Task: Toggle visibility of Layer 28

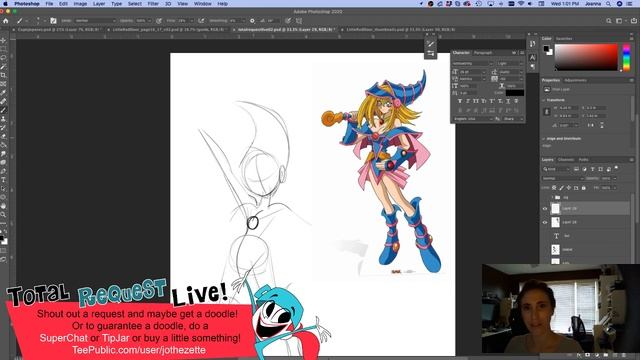Action: click(x=544, y=222)
